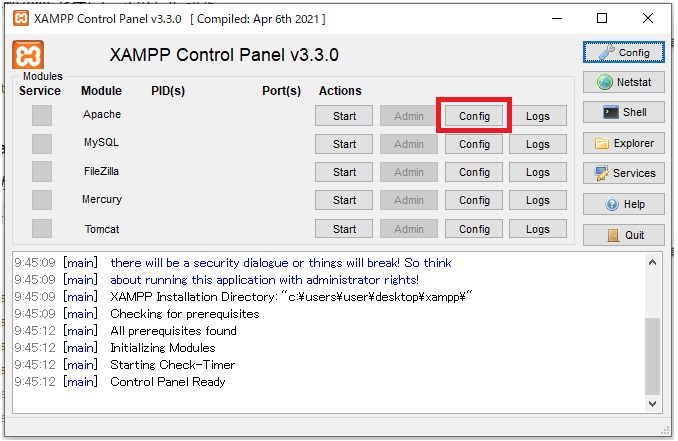Quit the XAMPP Control Panel

pyautogui.click(x=623, y=235)
